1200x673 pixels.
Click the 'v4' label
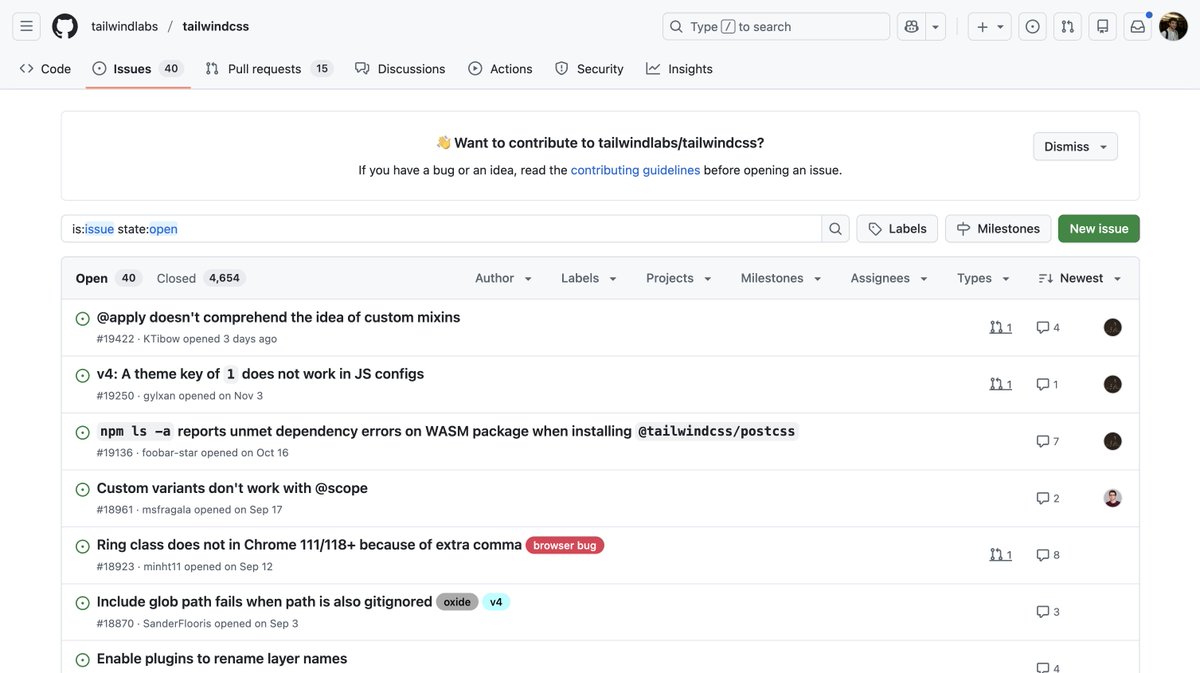tap(496, 602)
